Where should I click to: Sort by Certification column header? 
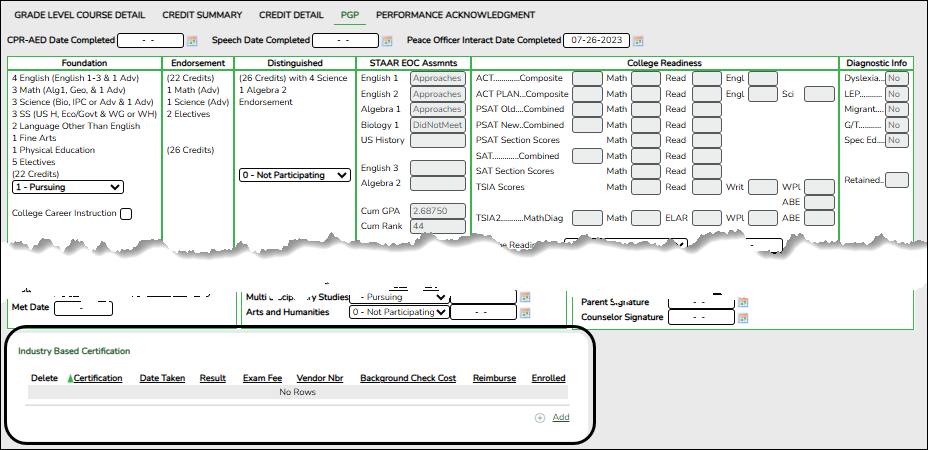pyautogui.click(x=98, y=378)
